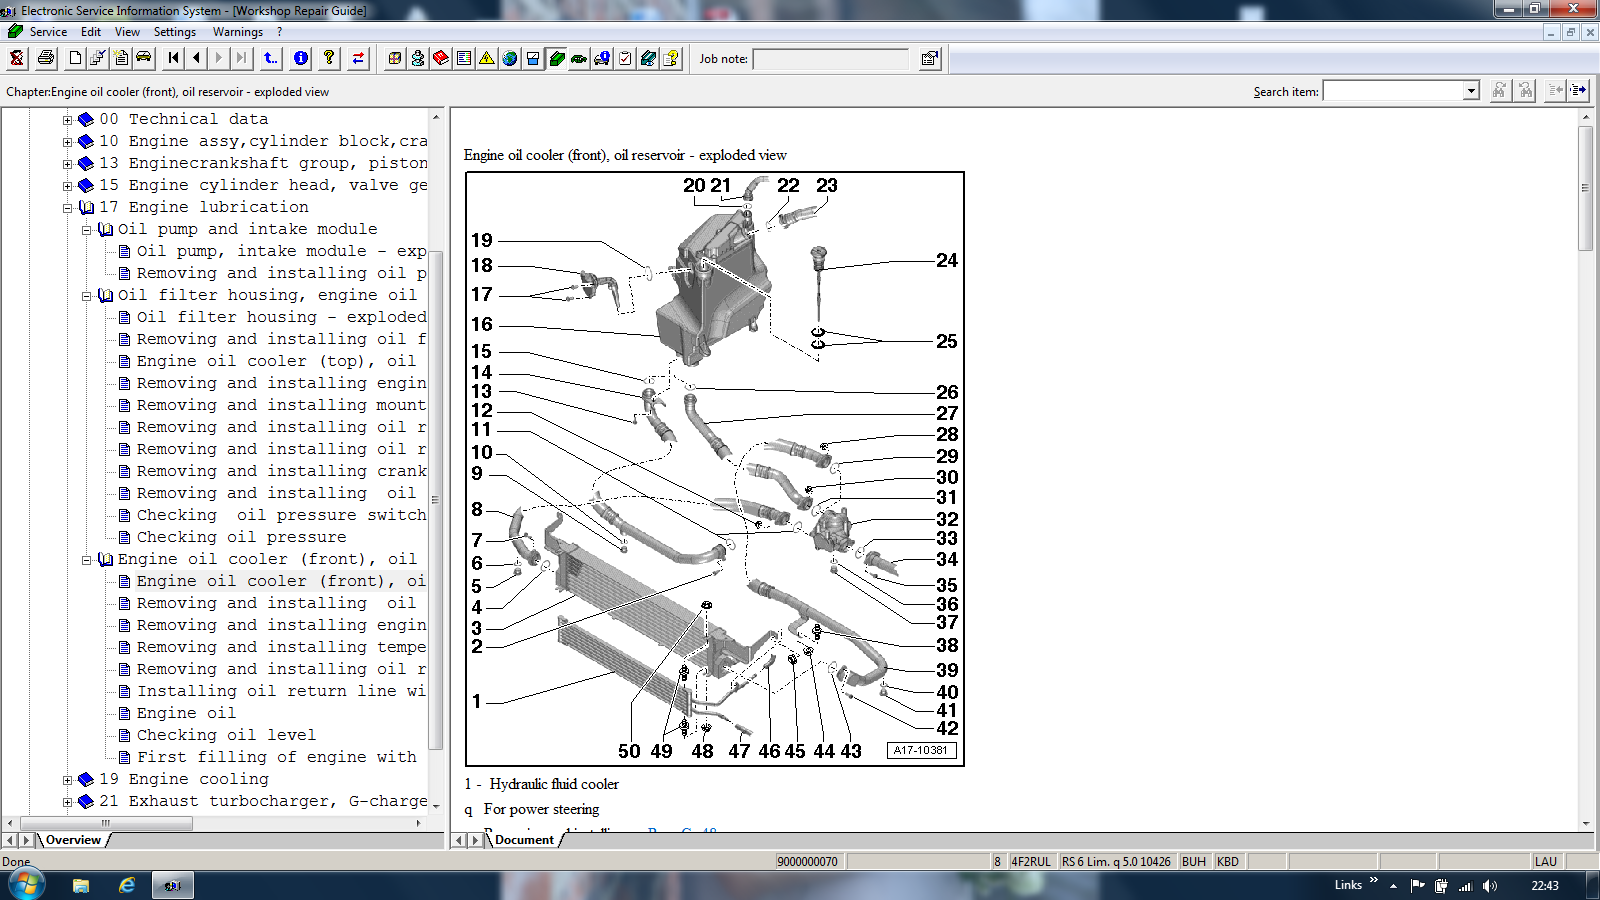
Task: Click the yellow question mark help icon
Action: tap(329, 58)
